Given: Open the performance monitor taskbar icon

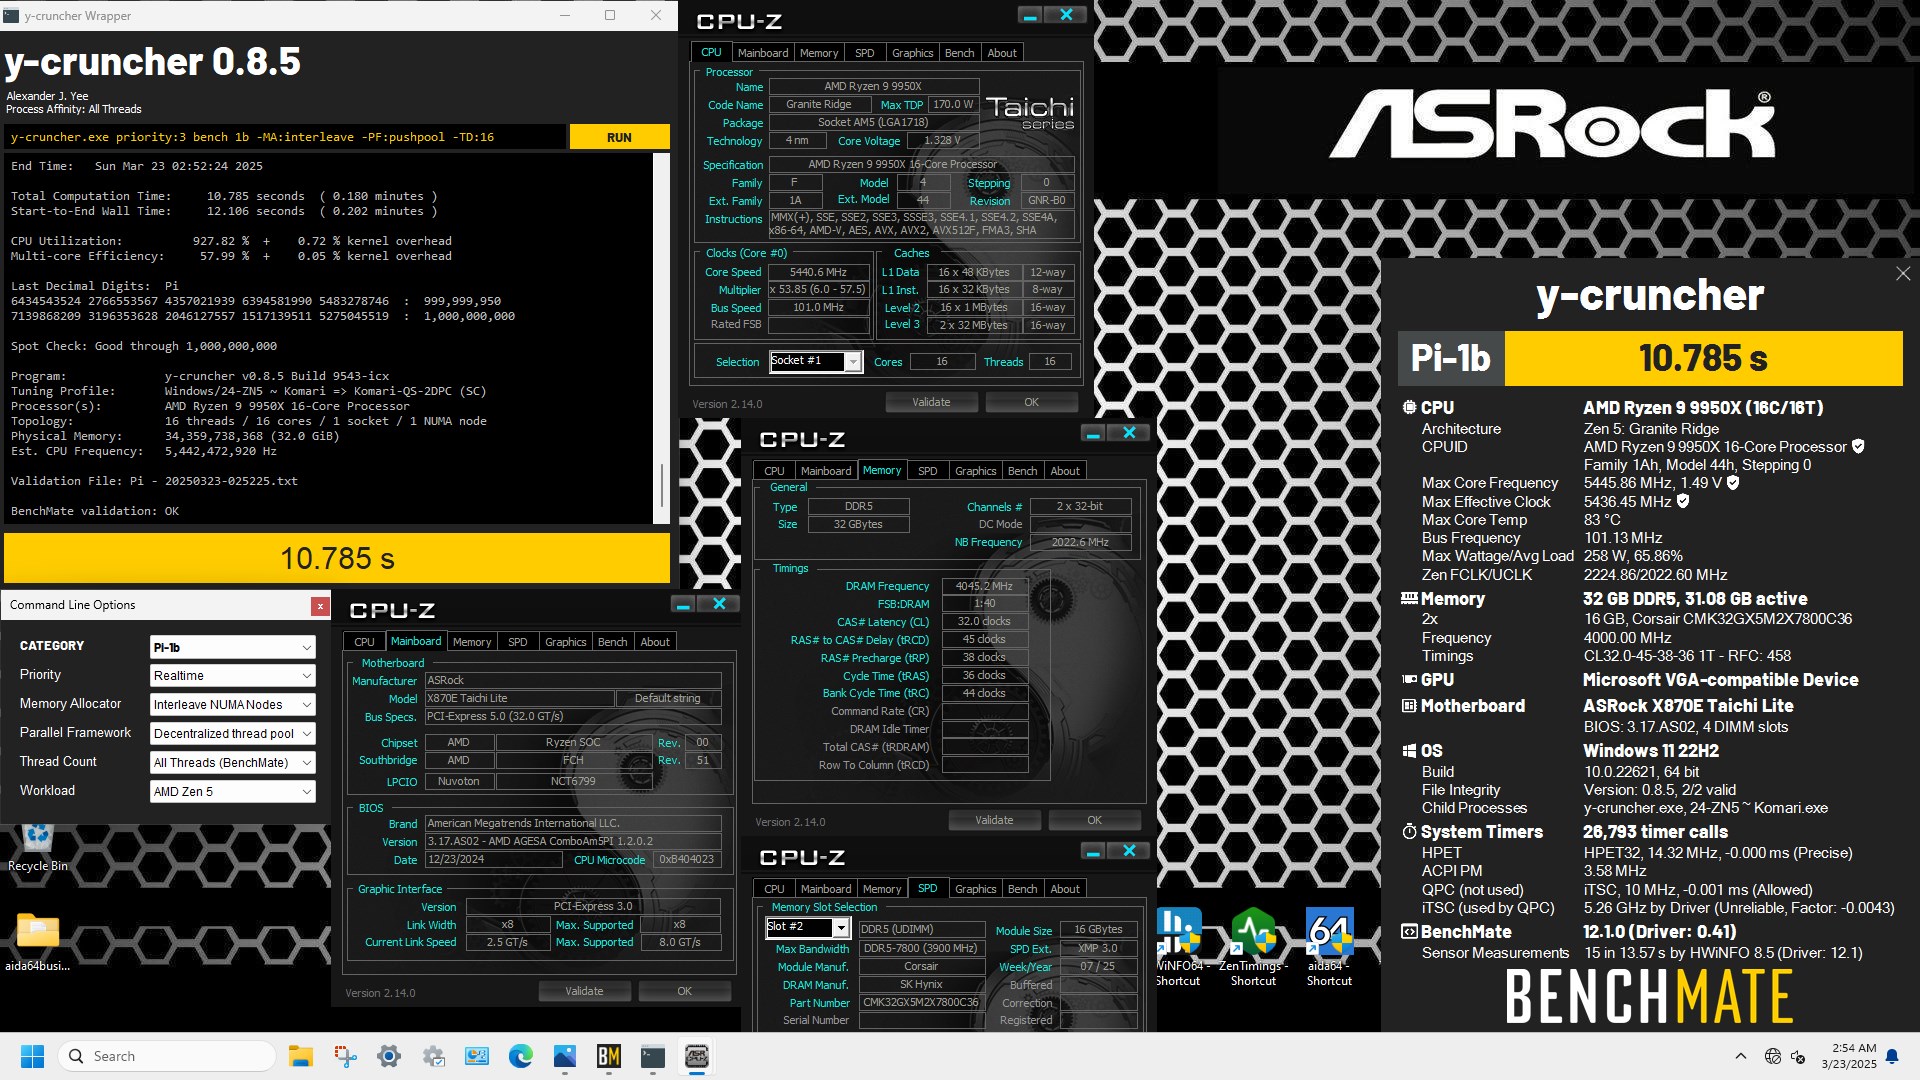Looking at the screenshot, I should pyautogui.click(x=477, y=1056).
